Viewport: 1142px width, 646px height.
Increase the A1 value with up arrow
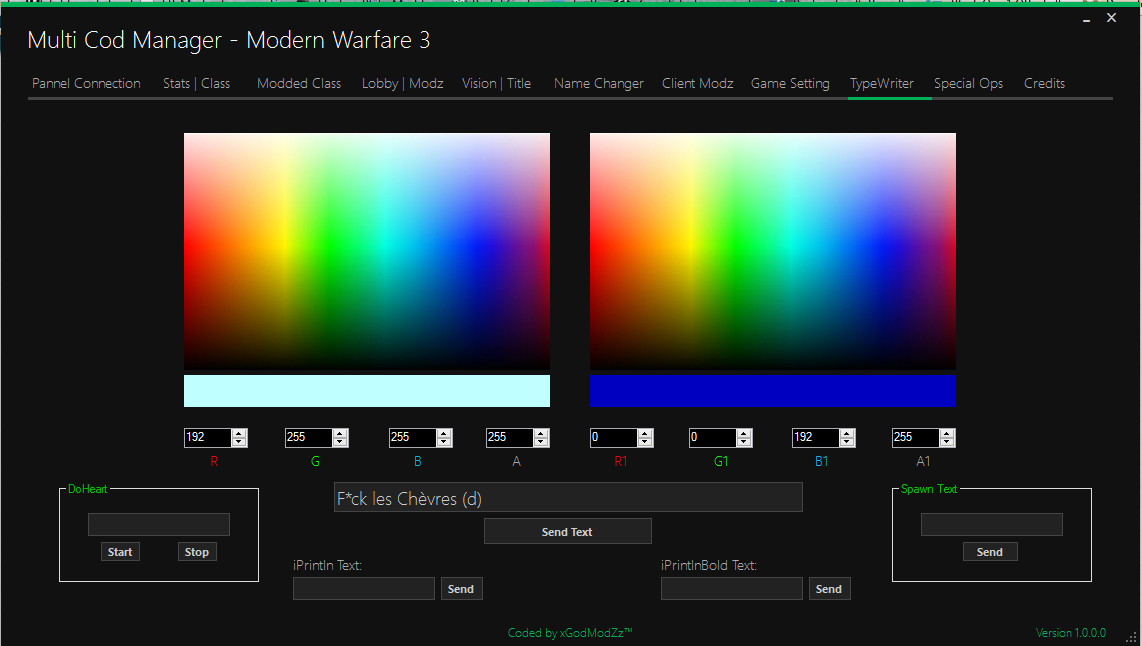pos(948,433)
